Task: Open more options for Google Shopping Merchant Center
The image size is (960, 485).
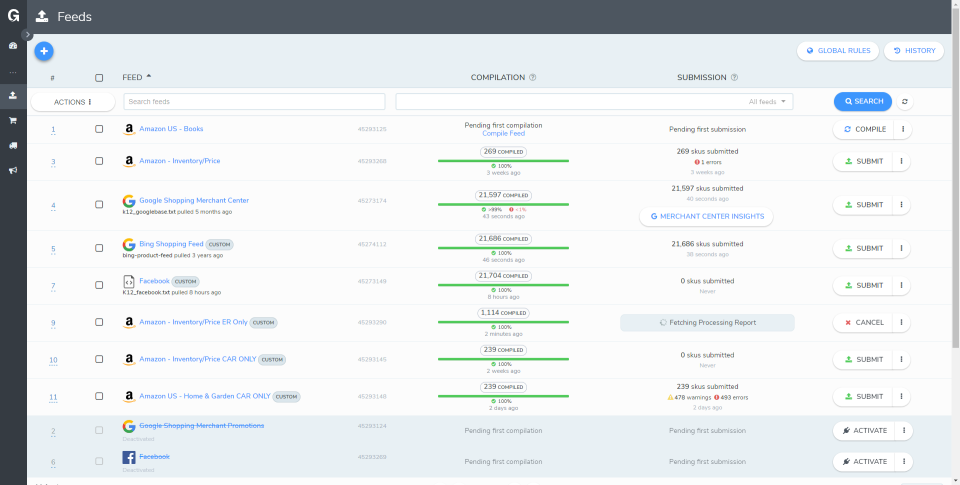Action: point(902,205)
